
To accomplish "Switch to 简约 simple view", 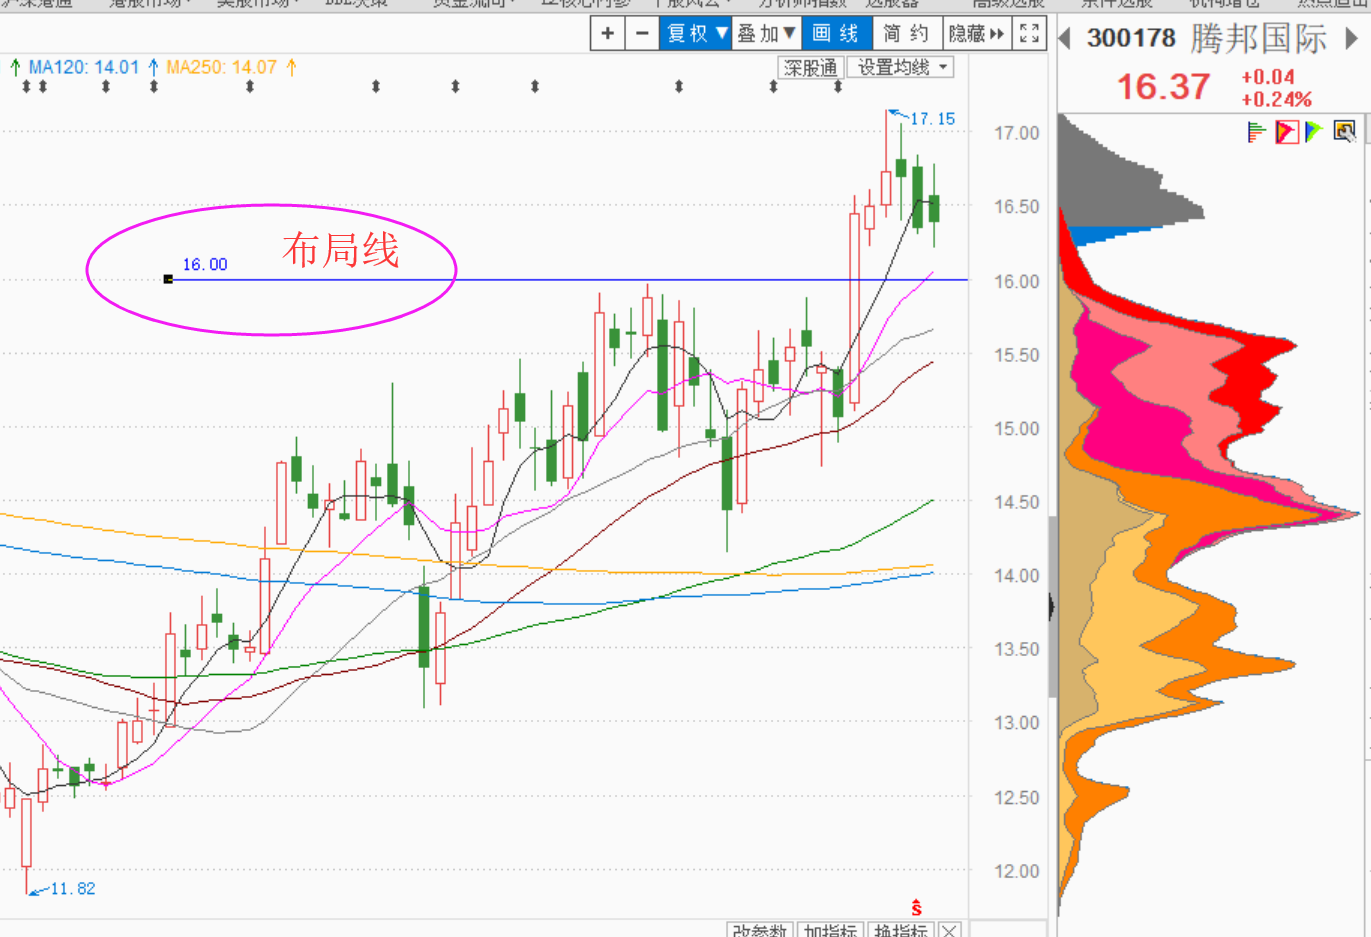I will coord(907,34).
